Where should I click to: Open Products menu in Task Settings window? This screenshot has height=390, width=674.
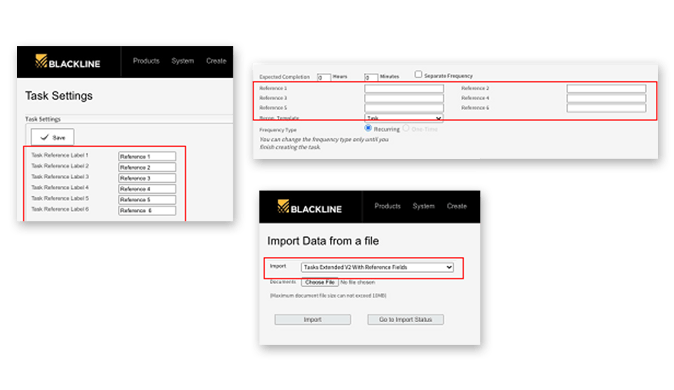146,61
